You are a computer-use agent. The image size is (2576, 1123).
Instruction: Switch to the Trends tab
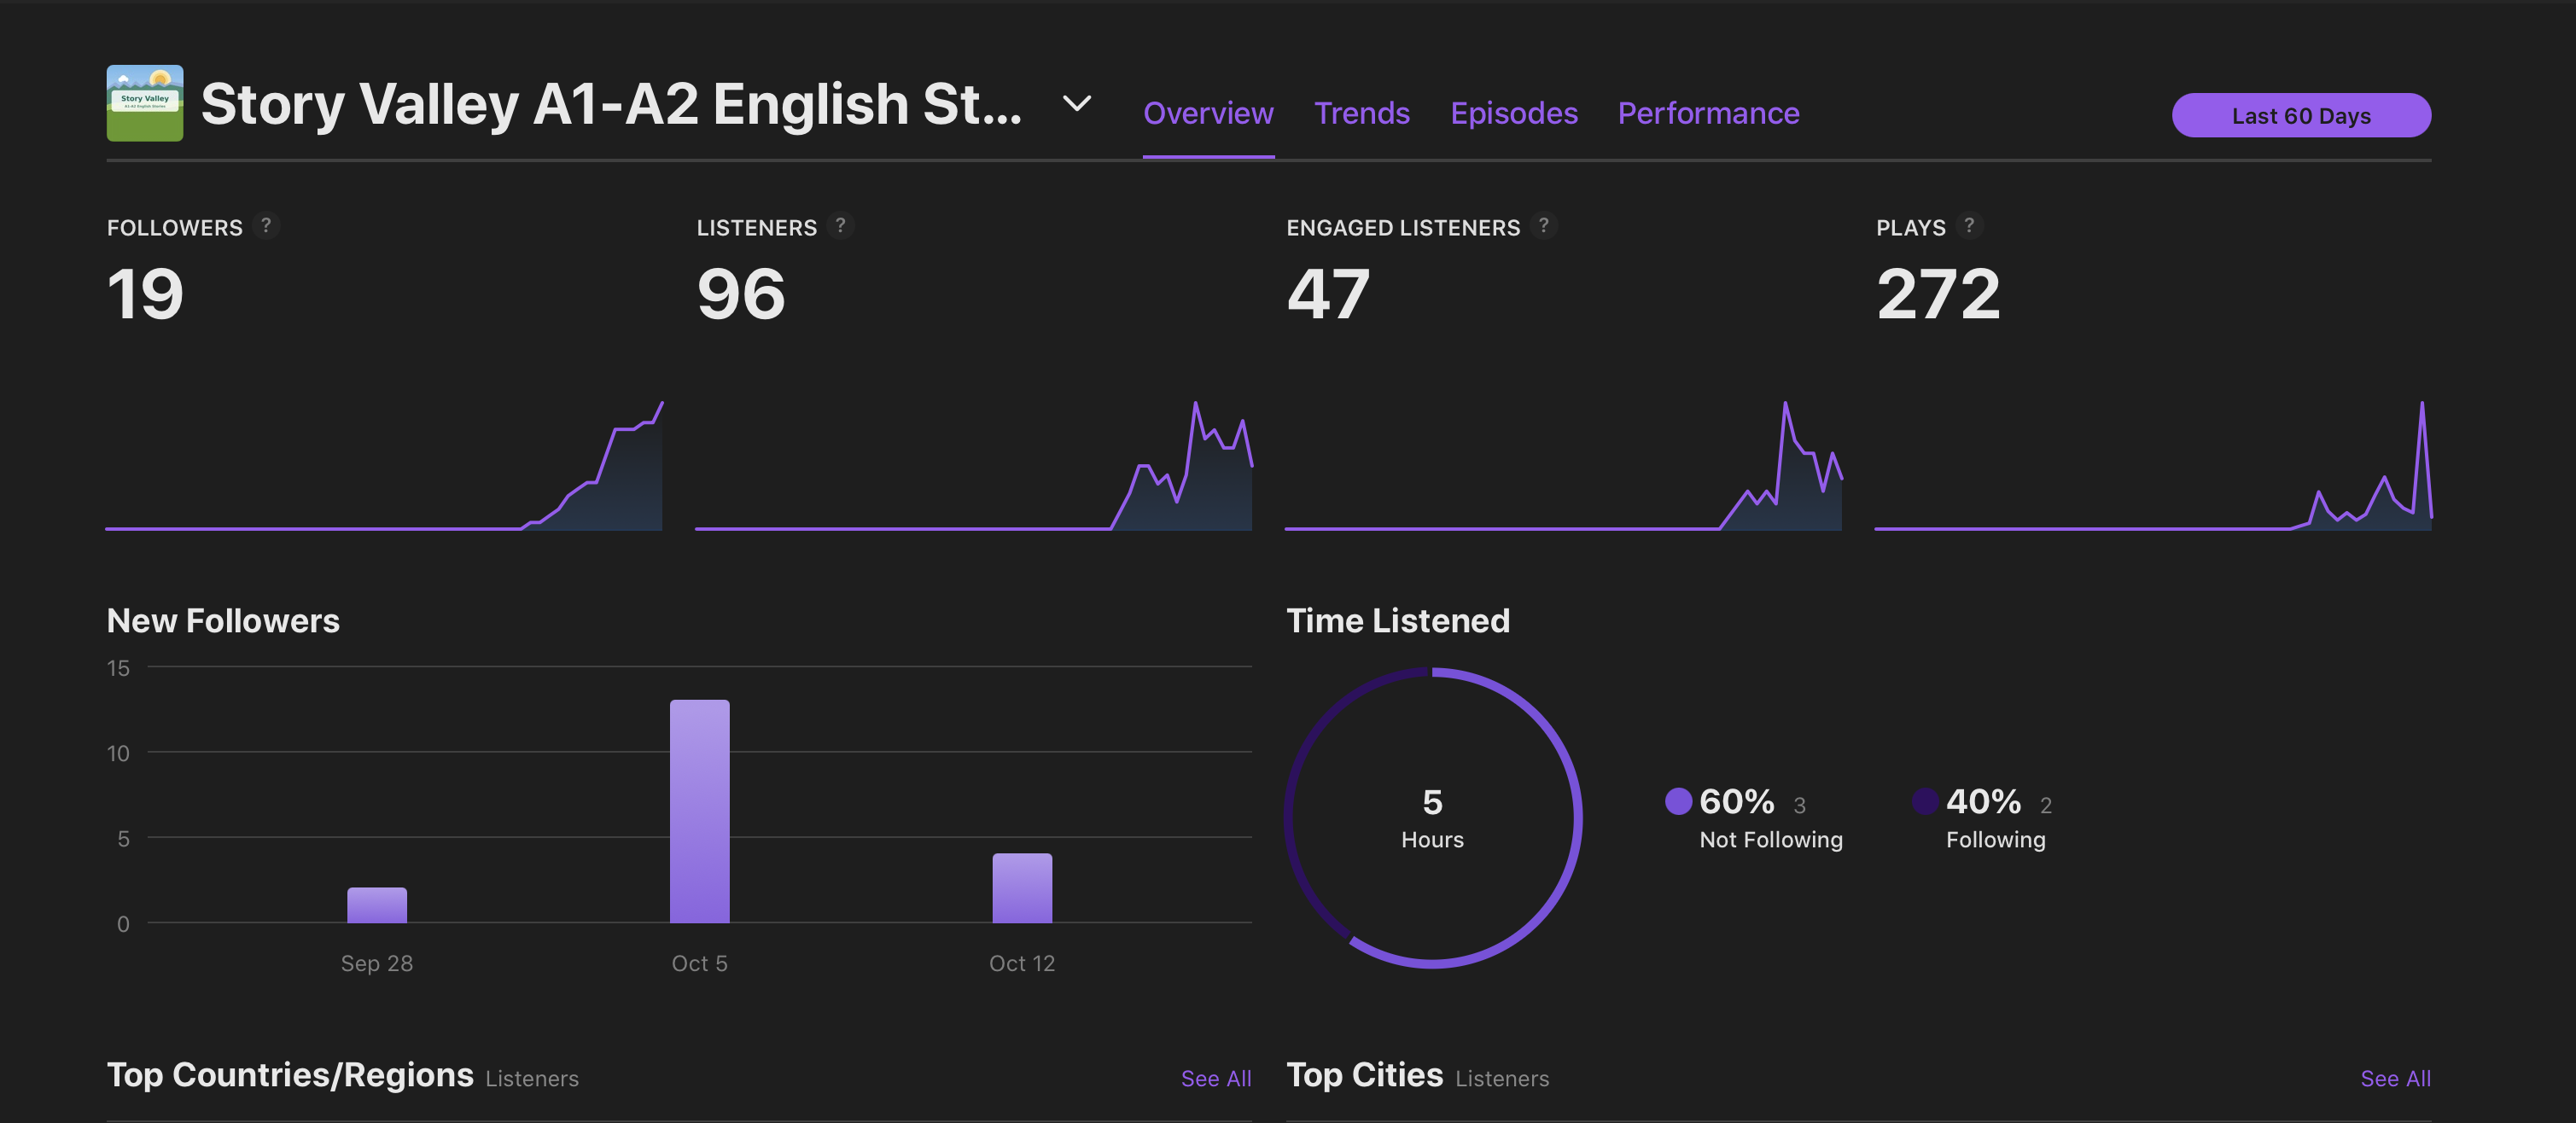tap(1361, 113)
